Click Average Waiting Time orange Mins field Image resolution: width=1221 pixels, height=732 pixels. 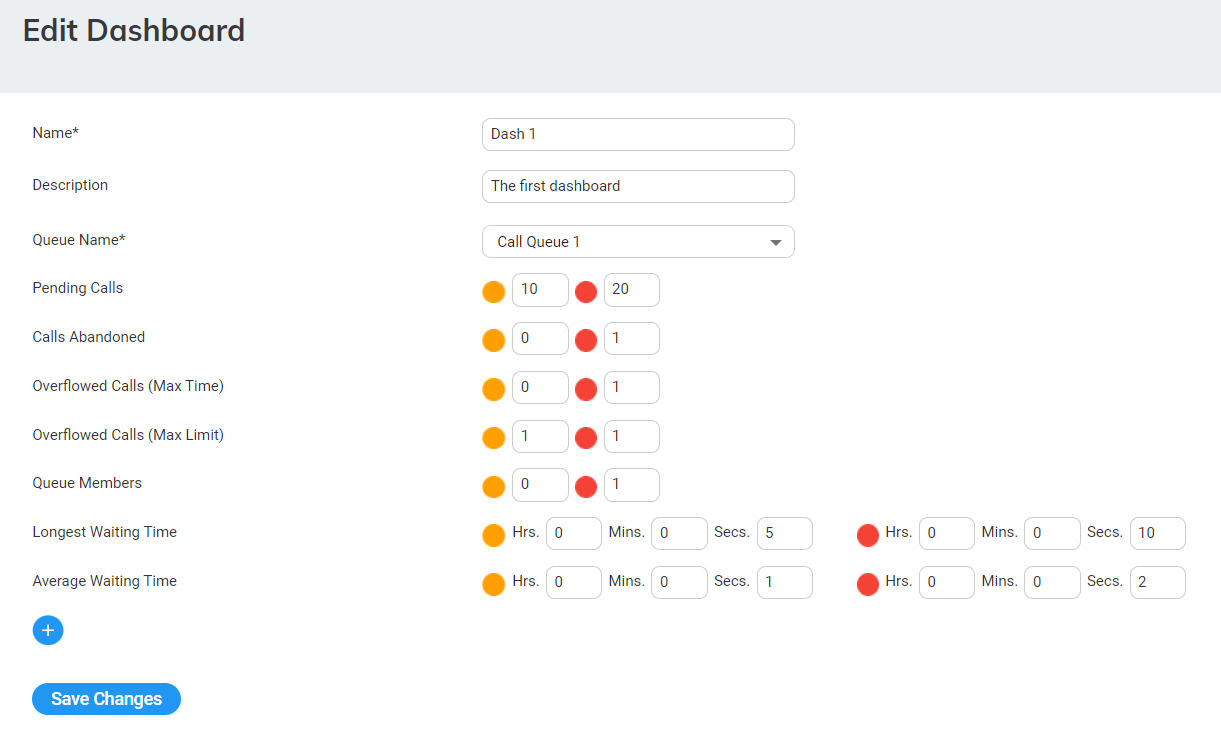[x=679, y=582]
